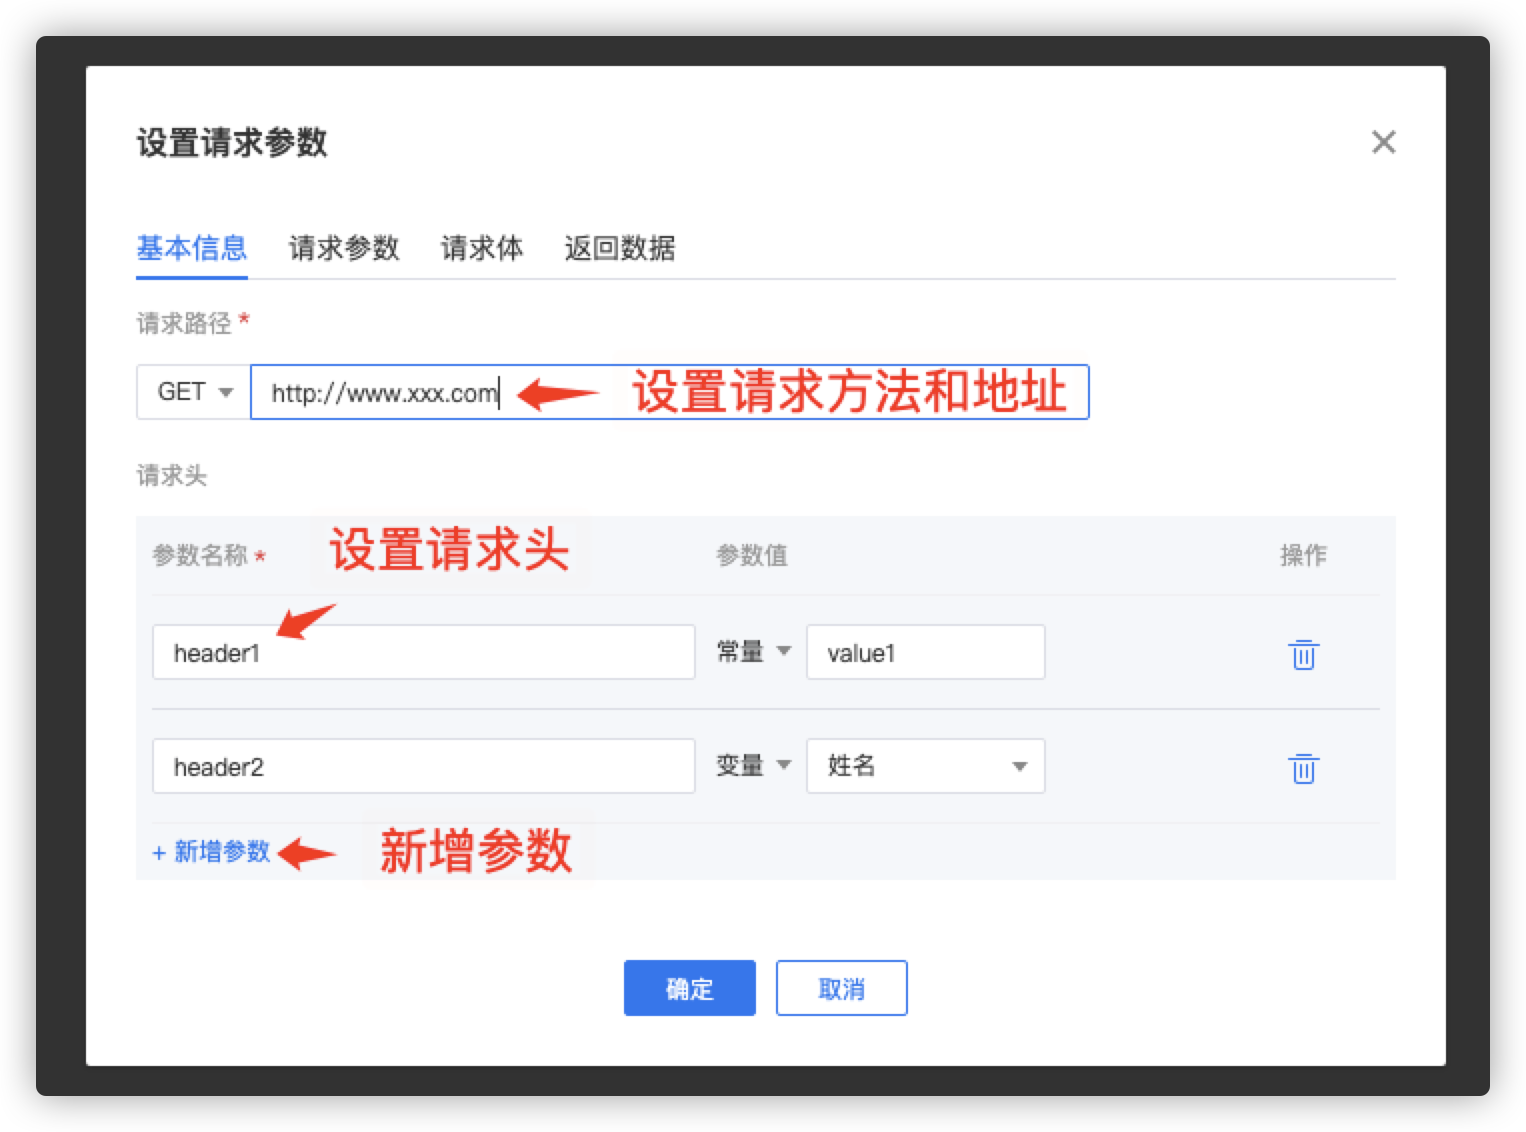Click the 参数值 column header
1526x1132 pixels.
point(751,556)
